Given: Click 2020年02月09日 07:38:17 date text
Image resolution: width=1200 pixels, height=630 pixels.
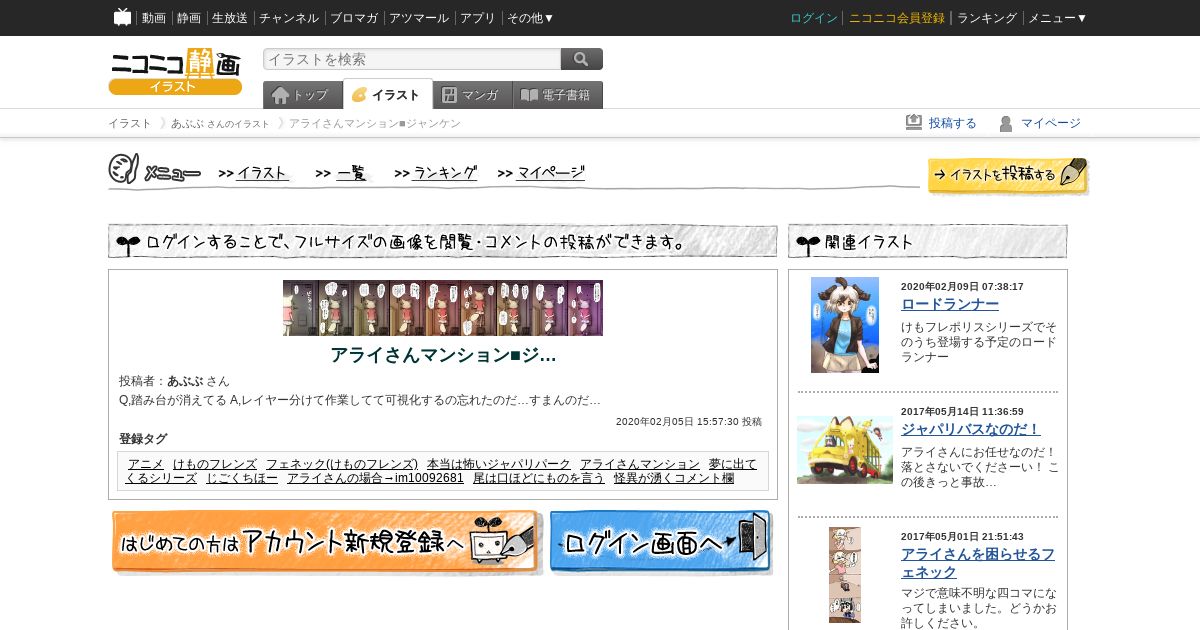Looking at the screenshot, I should [962, 286].
